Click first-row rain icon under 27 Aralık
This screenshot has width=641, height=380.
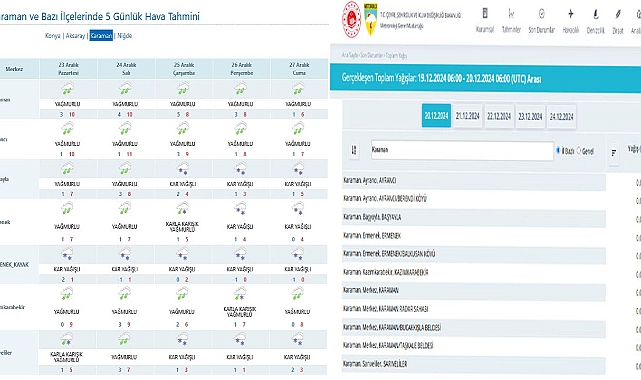pyautogui.click(x=298, y=89)
